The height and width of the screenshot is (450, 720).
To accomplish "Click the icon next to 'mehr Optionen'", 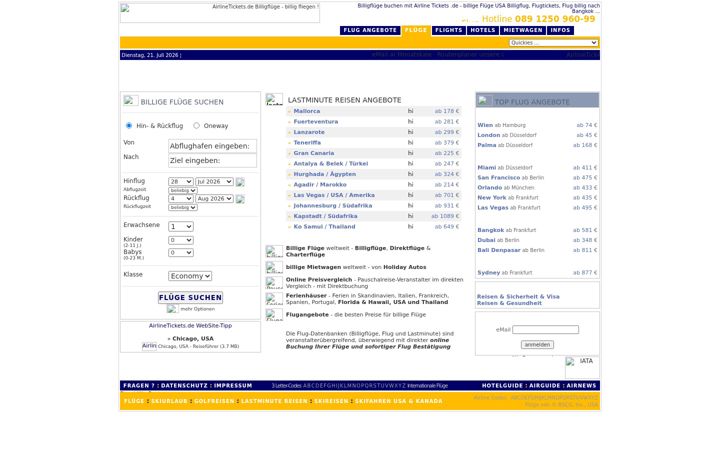I will coord(172,309).
